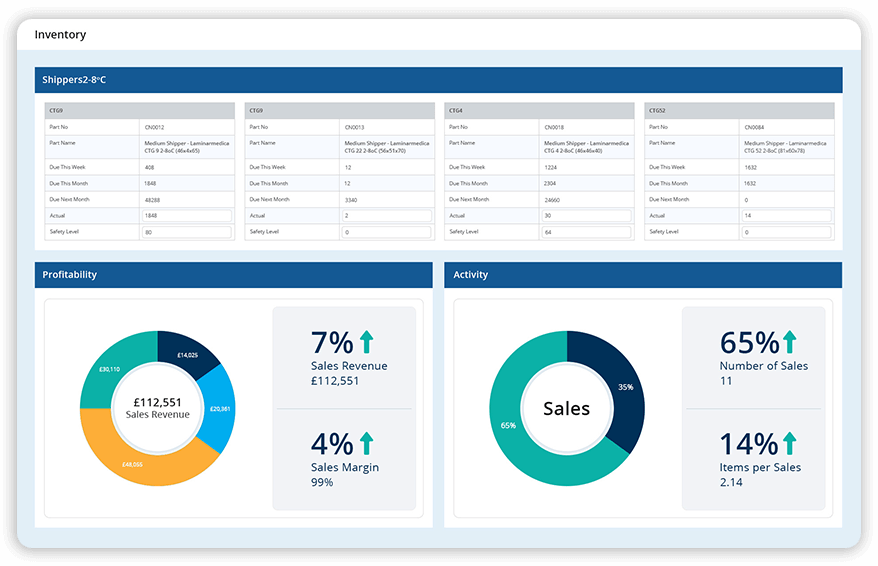Select the Activity panel header

(x=643, y=275)
